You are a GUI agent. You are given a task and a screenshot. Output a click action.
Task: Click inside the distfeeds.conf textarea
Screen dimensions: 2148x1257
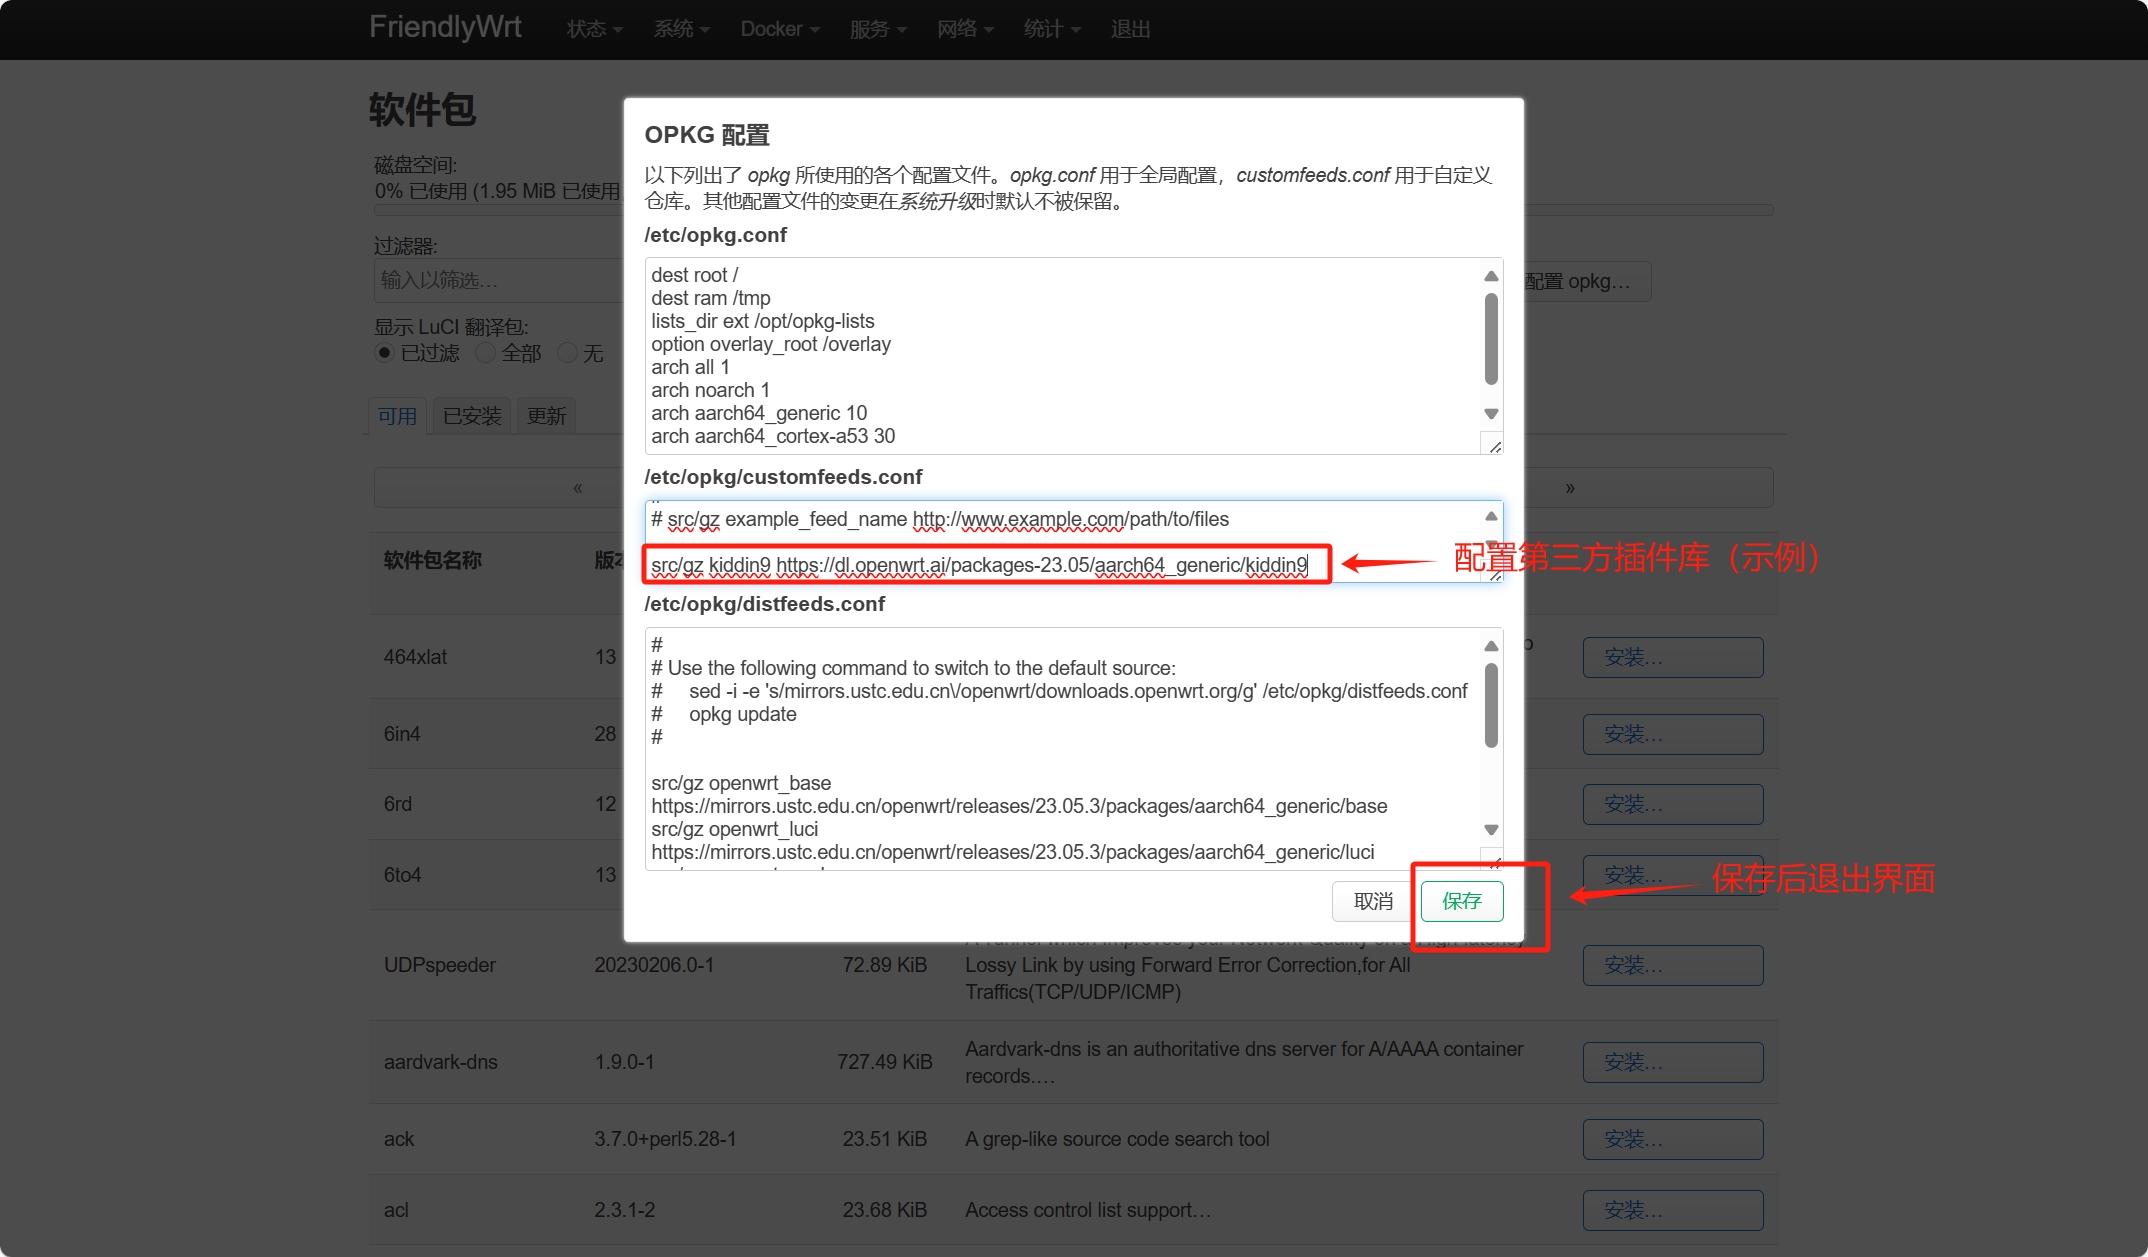(x=1073, y=749)
